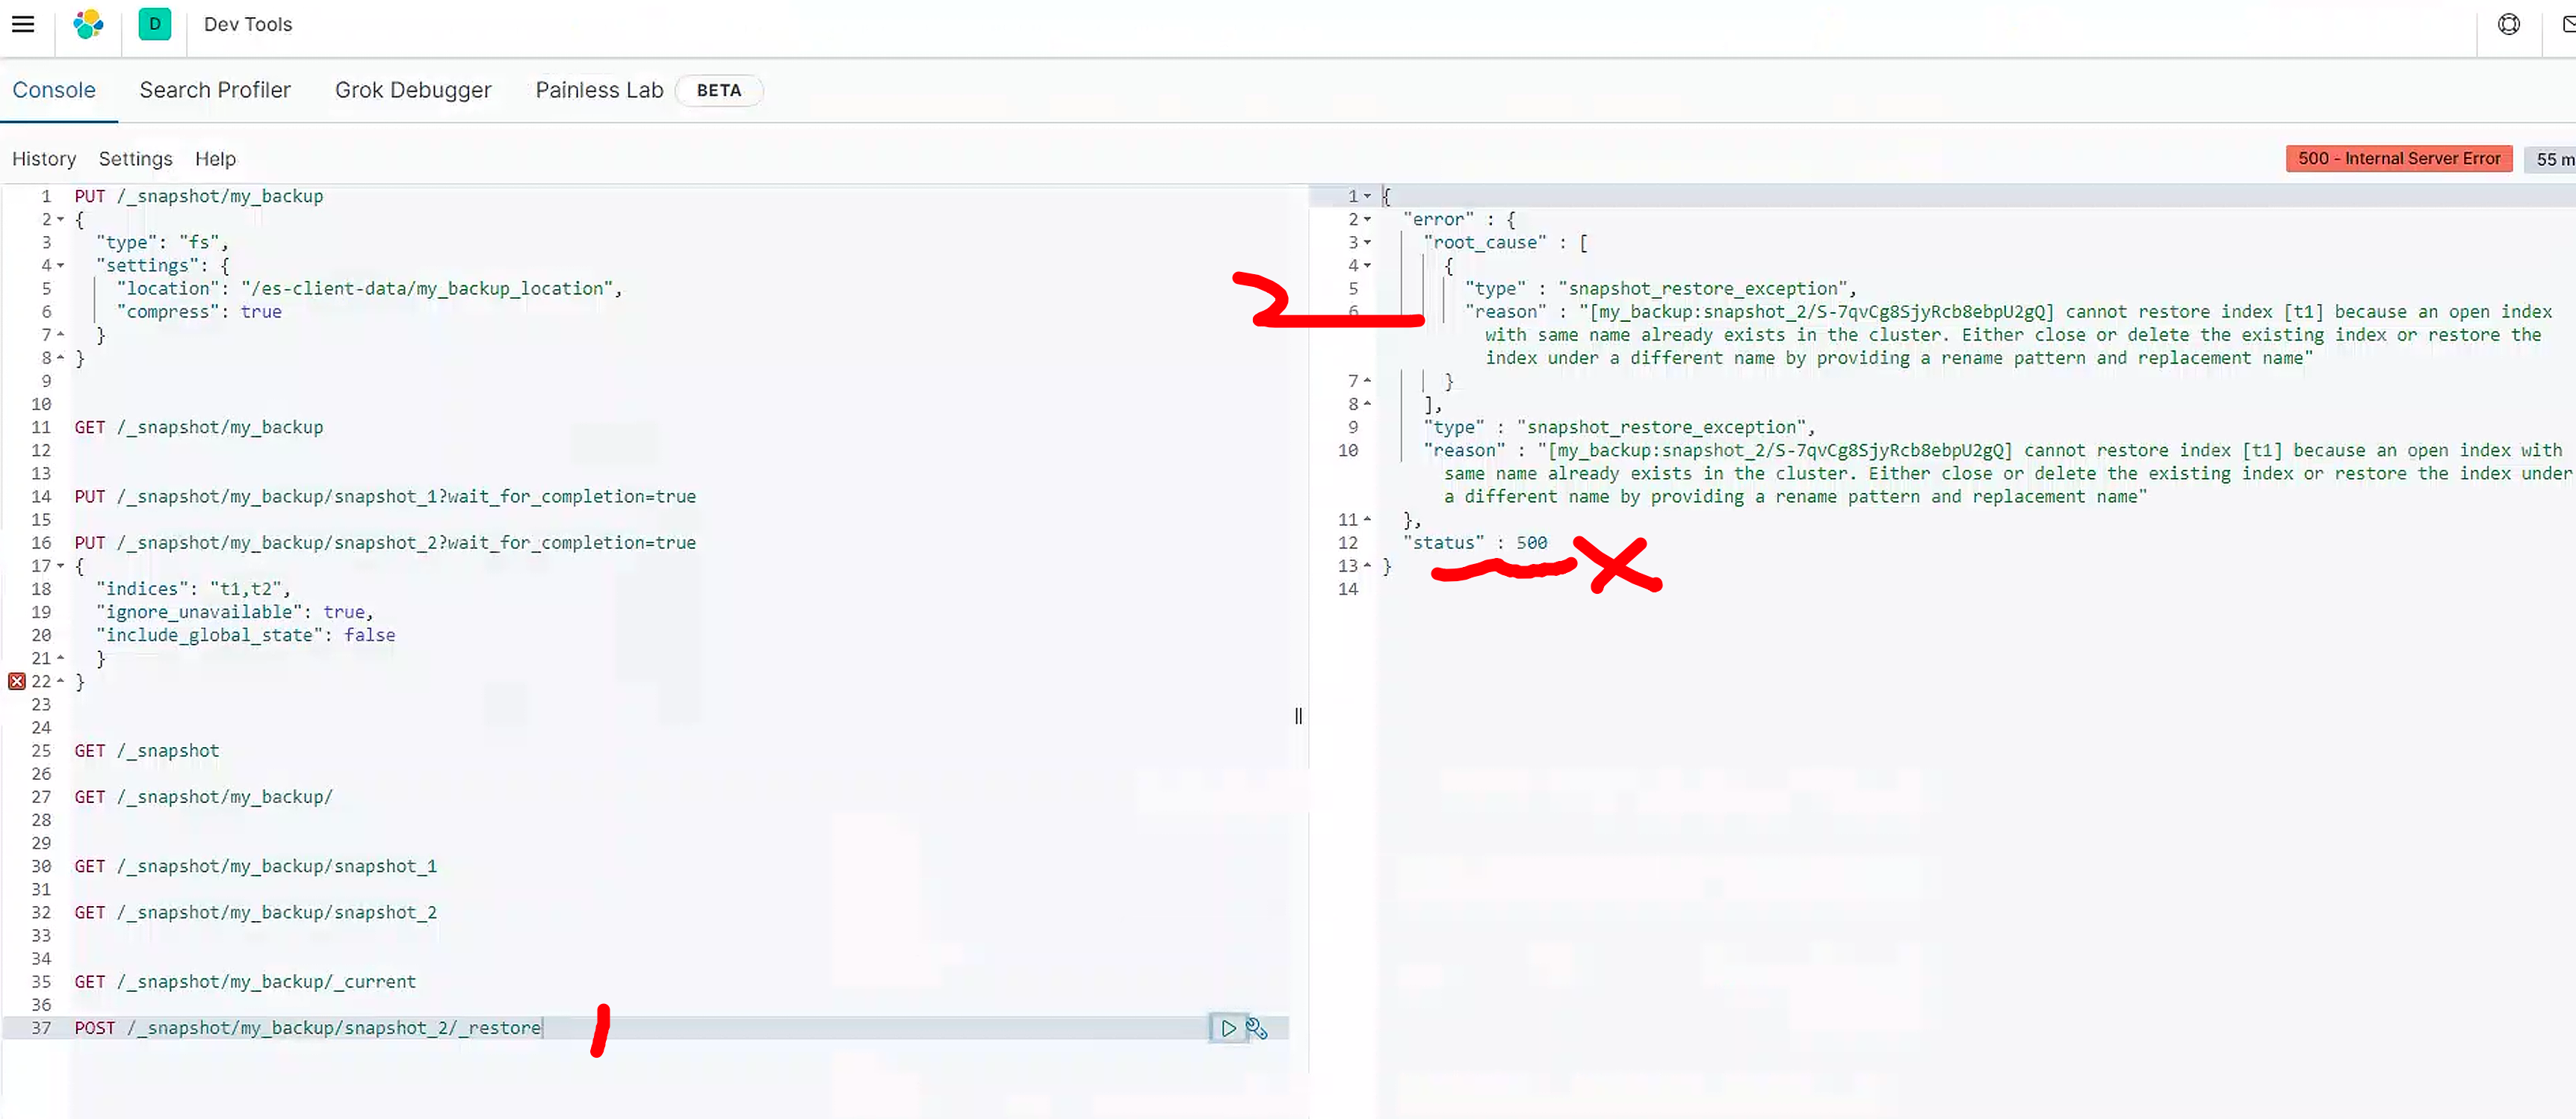The width and height of the screenshot is (2576, 1119).
Task: Click the red error marker at line 22
Action: point(16,681)
